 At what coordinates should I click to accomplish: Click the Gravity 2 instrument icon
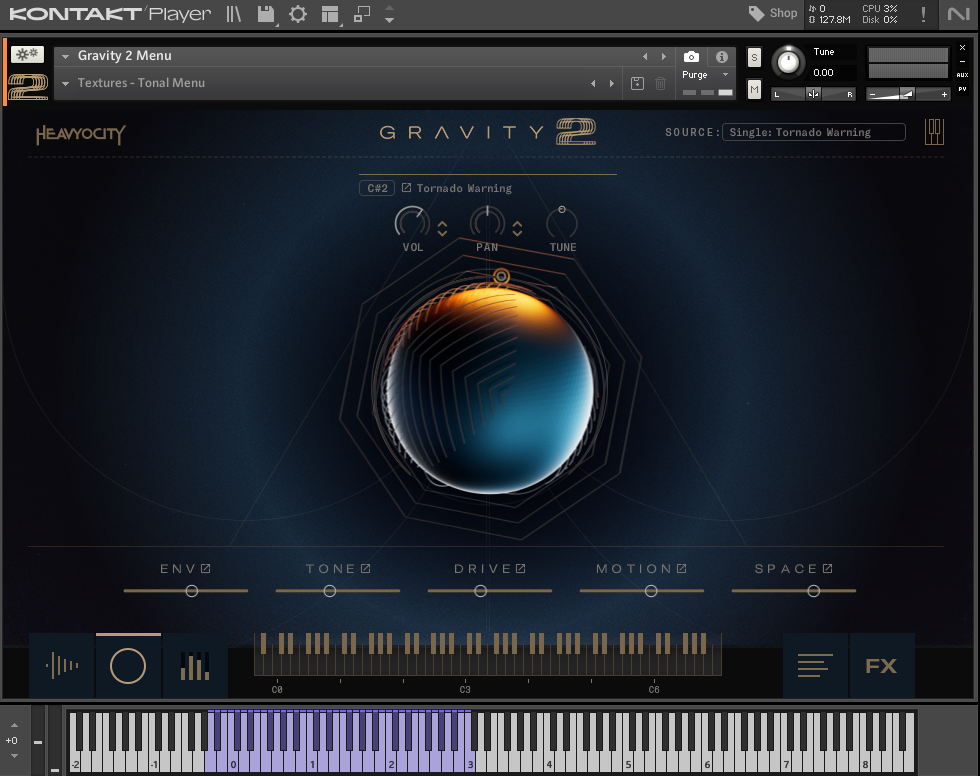pos(28,87)
